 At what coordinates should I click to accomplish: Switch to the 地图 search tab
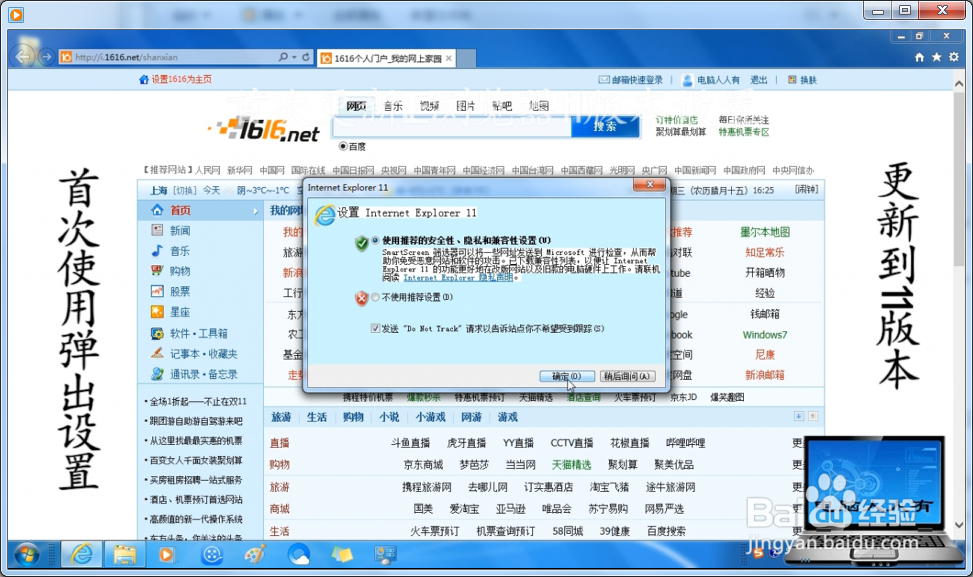[x=538, y=106]
